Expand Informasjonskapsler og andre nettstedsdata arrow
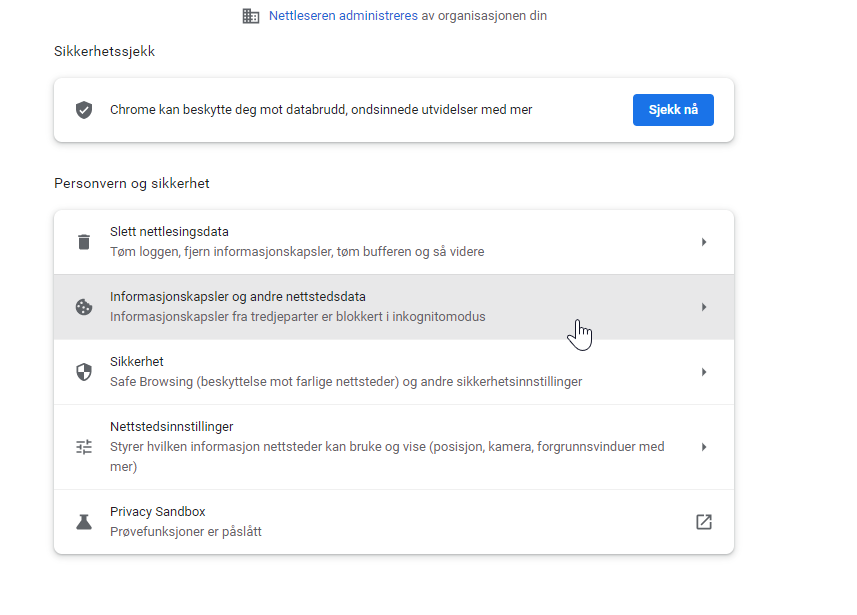857x615 pixels. [703, 307]
